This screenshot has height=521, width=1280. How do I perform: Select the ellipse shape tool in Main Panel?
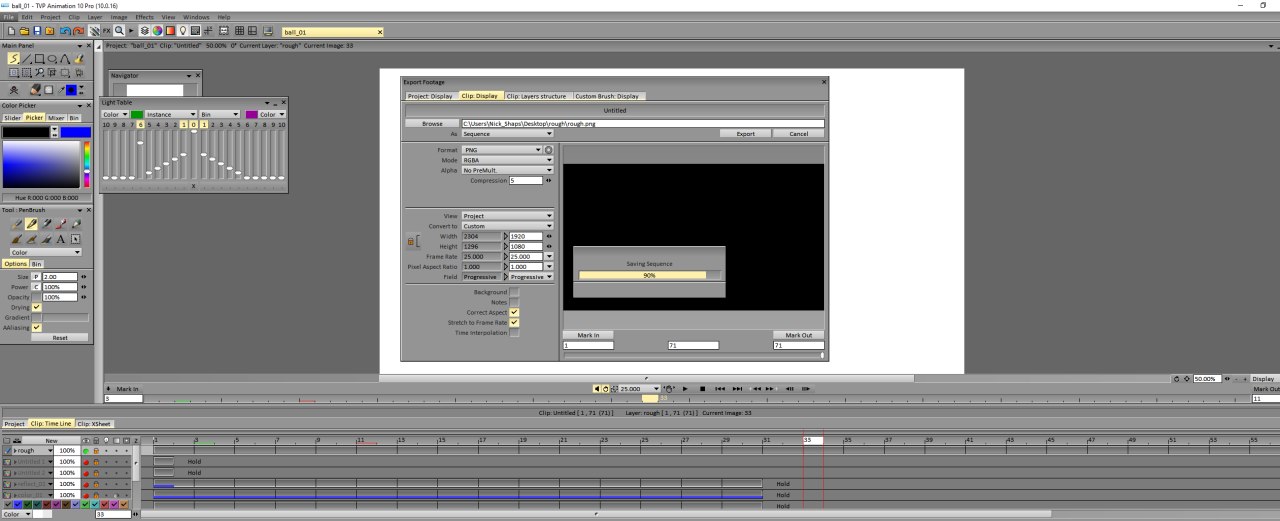click(52, 59)
